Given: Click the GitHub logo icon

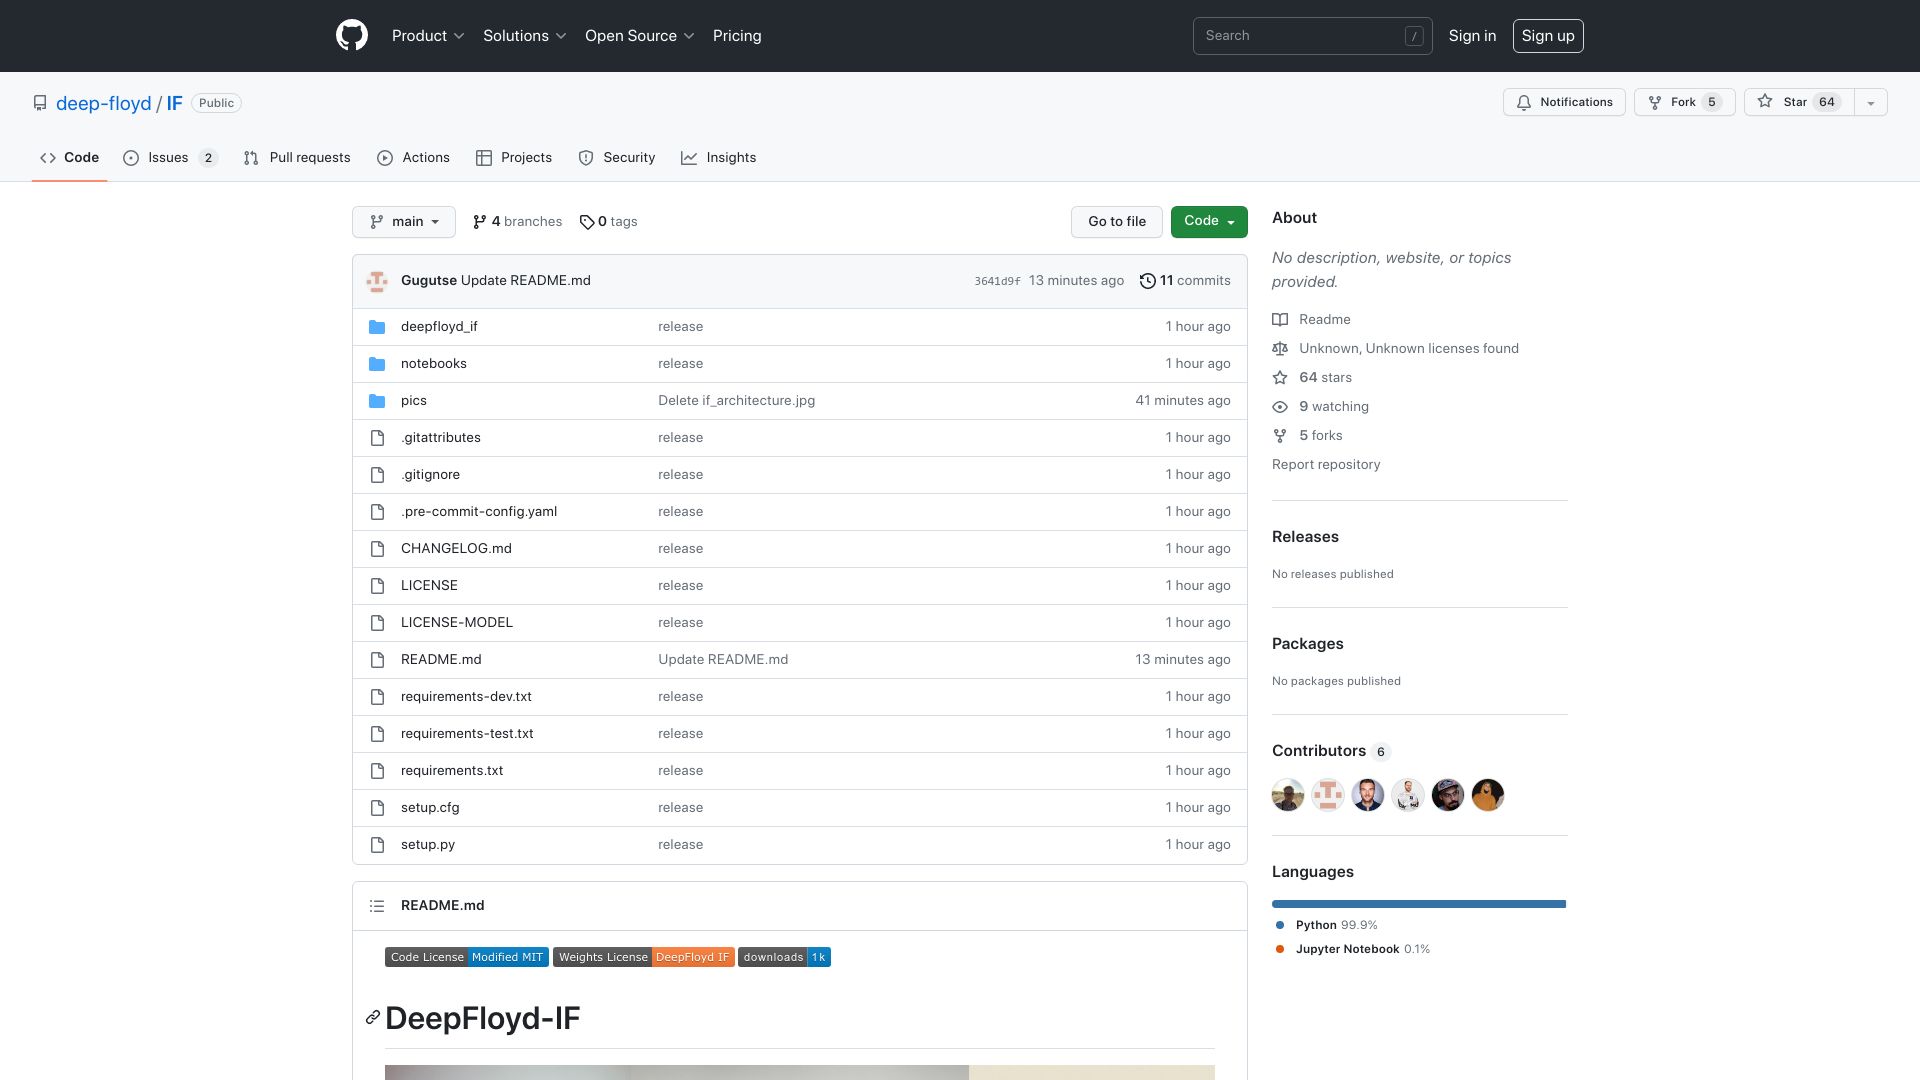Looking at the screenshot, I should (x=352, y=36).
